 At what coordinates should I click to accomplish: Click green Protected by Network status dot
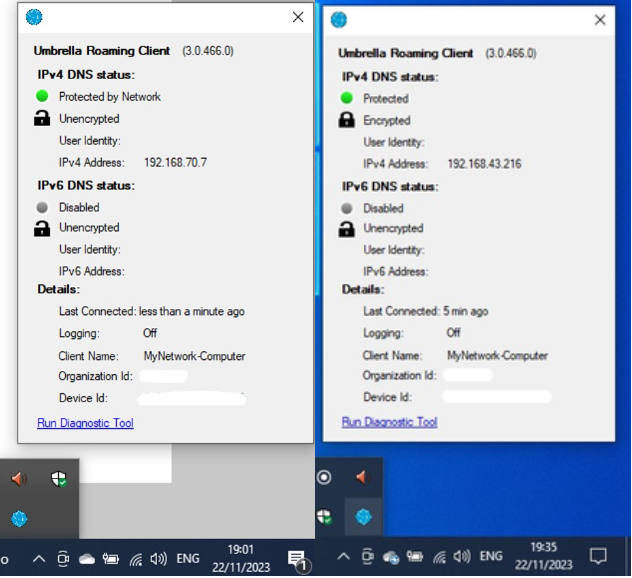[42, 96]
